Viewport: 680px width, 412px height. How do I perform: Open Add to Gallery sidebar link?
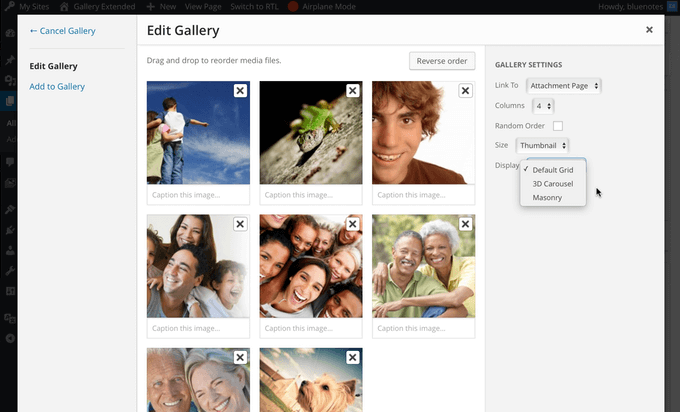(57, 86)
